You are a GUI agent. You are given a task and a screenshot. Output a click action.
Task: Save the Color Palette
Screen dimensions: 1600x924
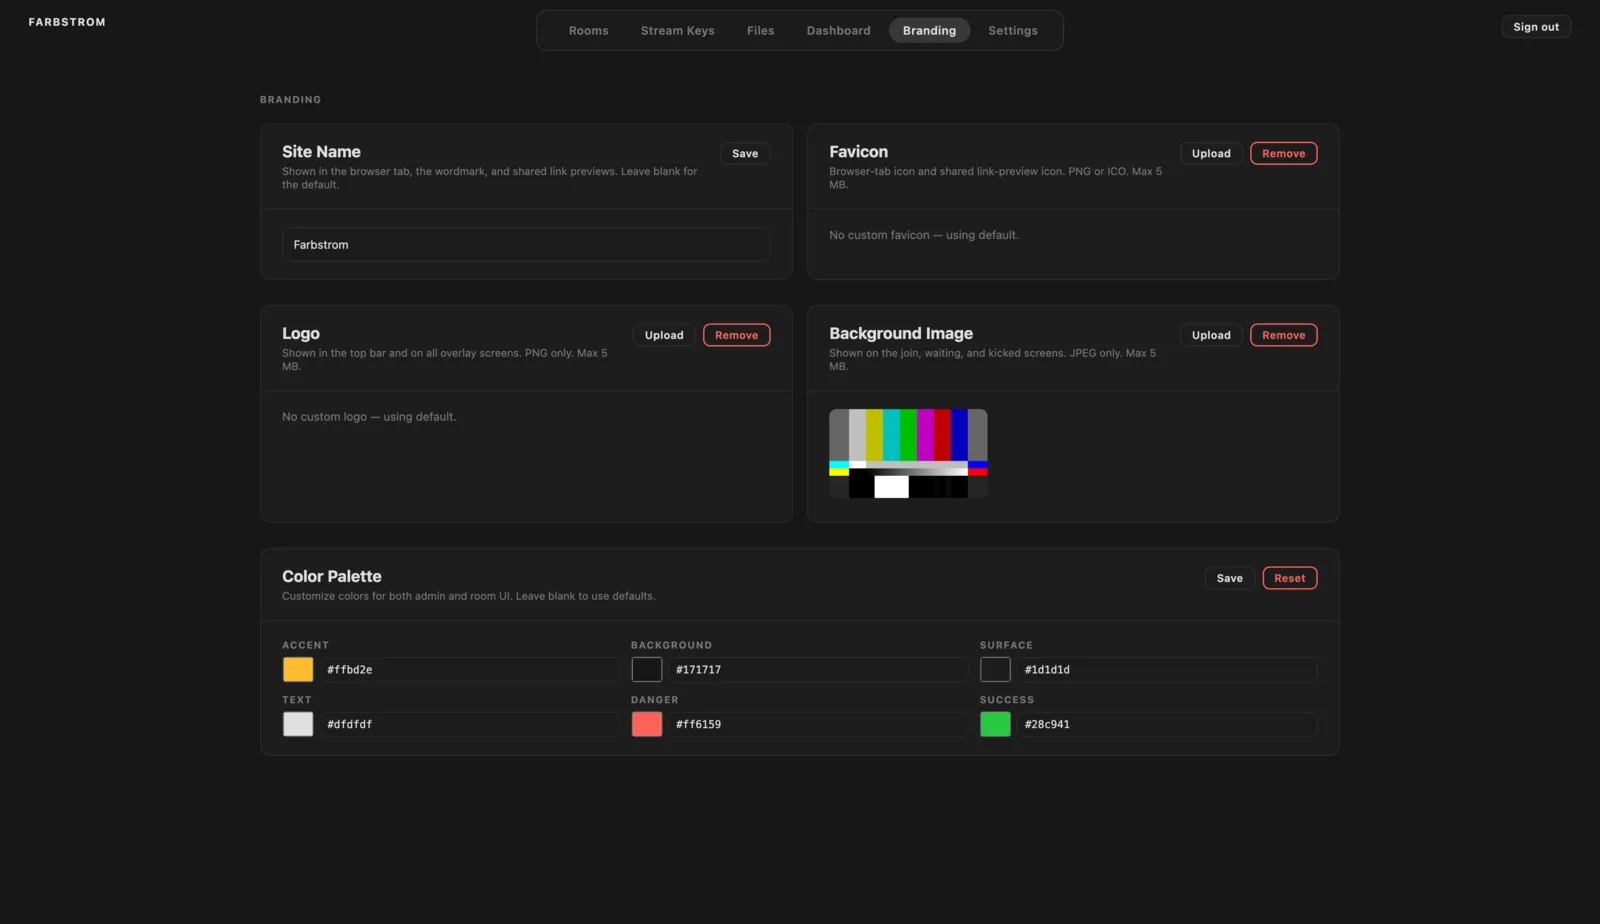coord(1229,578)
